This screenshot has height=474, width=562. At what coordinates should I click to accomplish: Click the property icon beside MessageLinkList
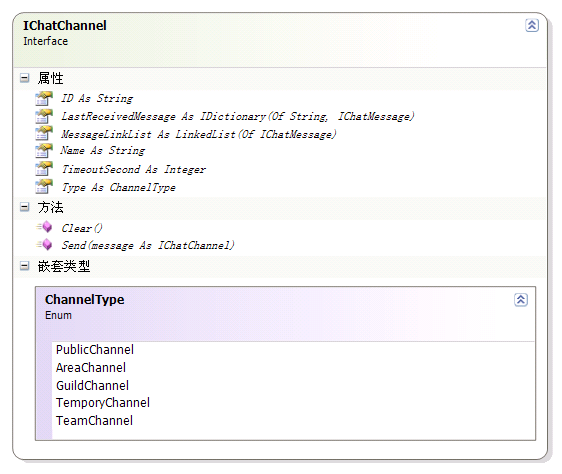click(x=44, y=133)
